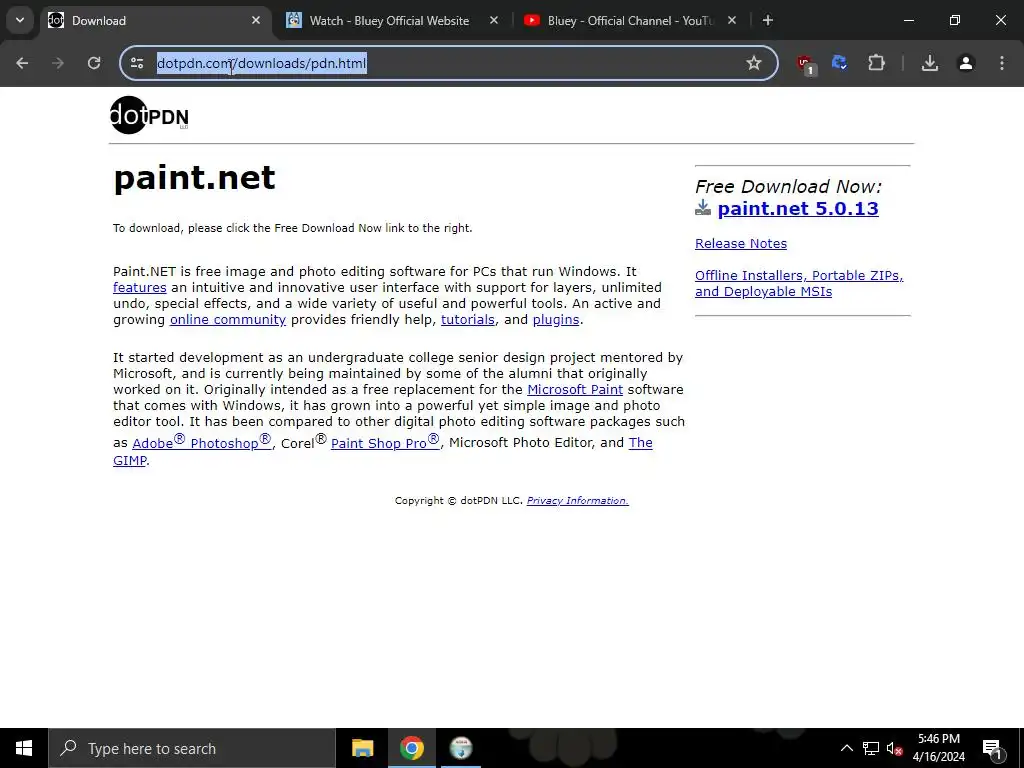Image resolution: width=1024 pixels, height=768 pixels.
Task: Open the online community link
Action: tap(228, 319)
